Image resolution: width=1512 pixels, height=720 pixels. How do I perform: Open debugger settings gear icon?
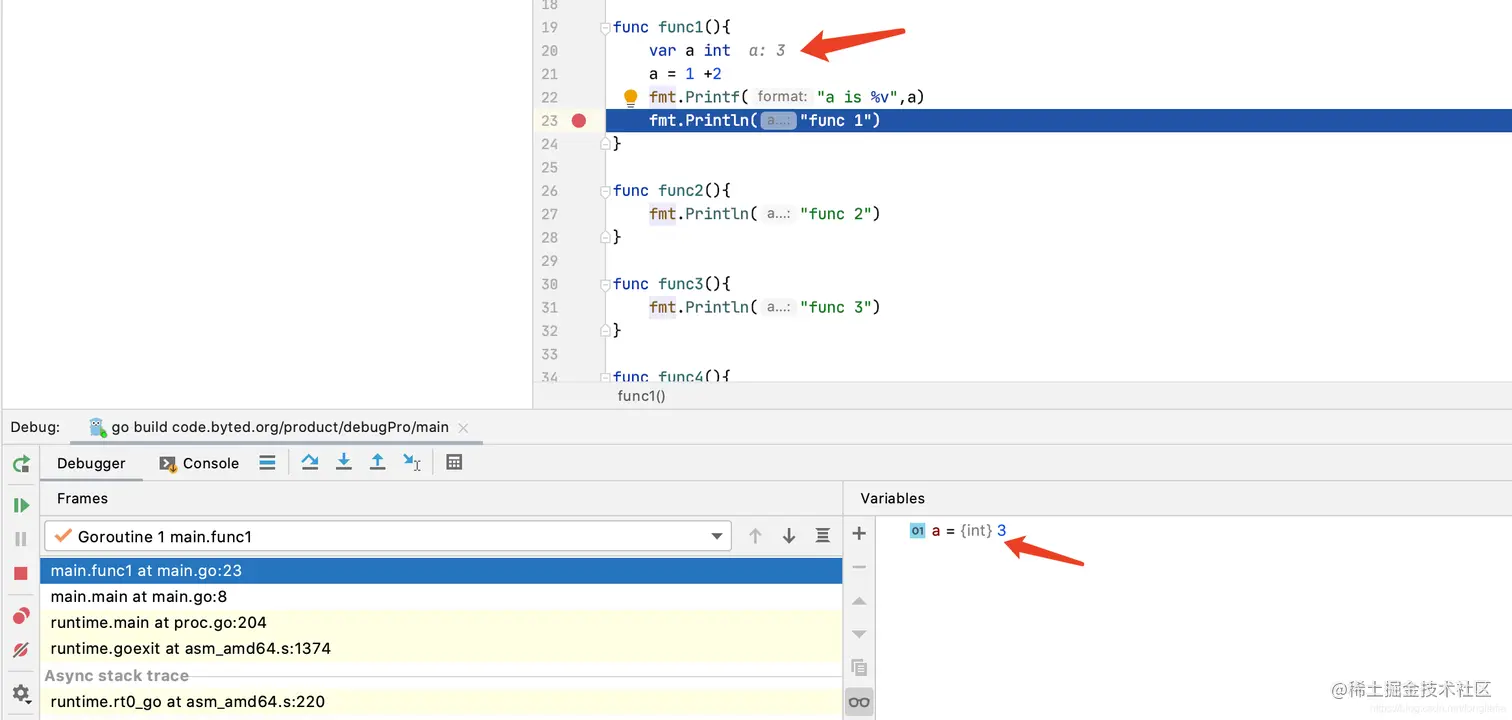click(21, 693)
